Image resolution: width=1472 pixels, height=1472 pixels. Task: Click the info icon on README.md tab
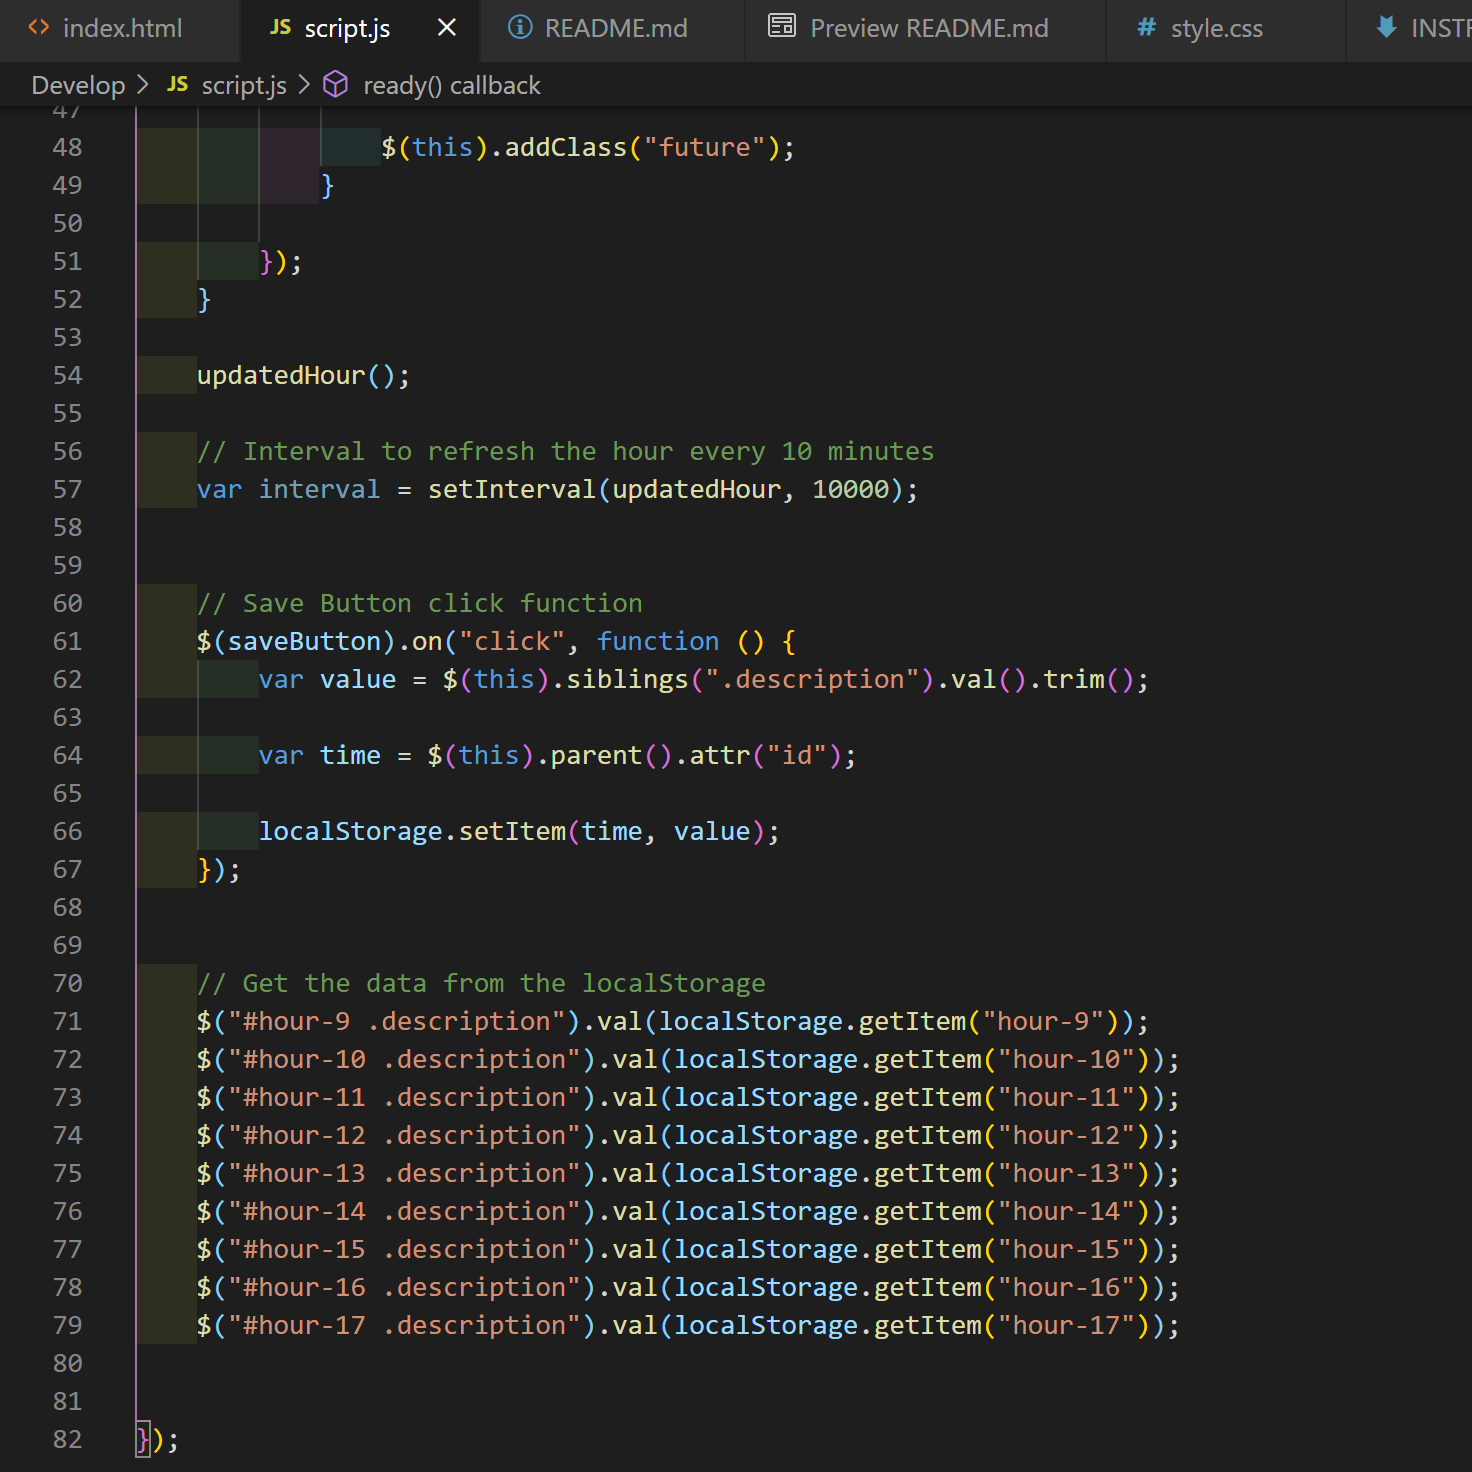click(520, 27)
